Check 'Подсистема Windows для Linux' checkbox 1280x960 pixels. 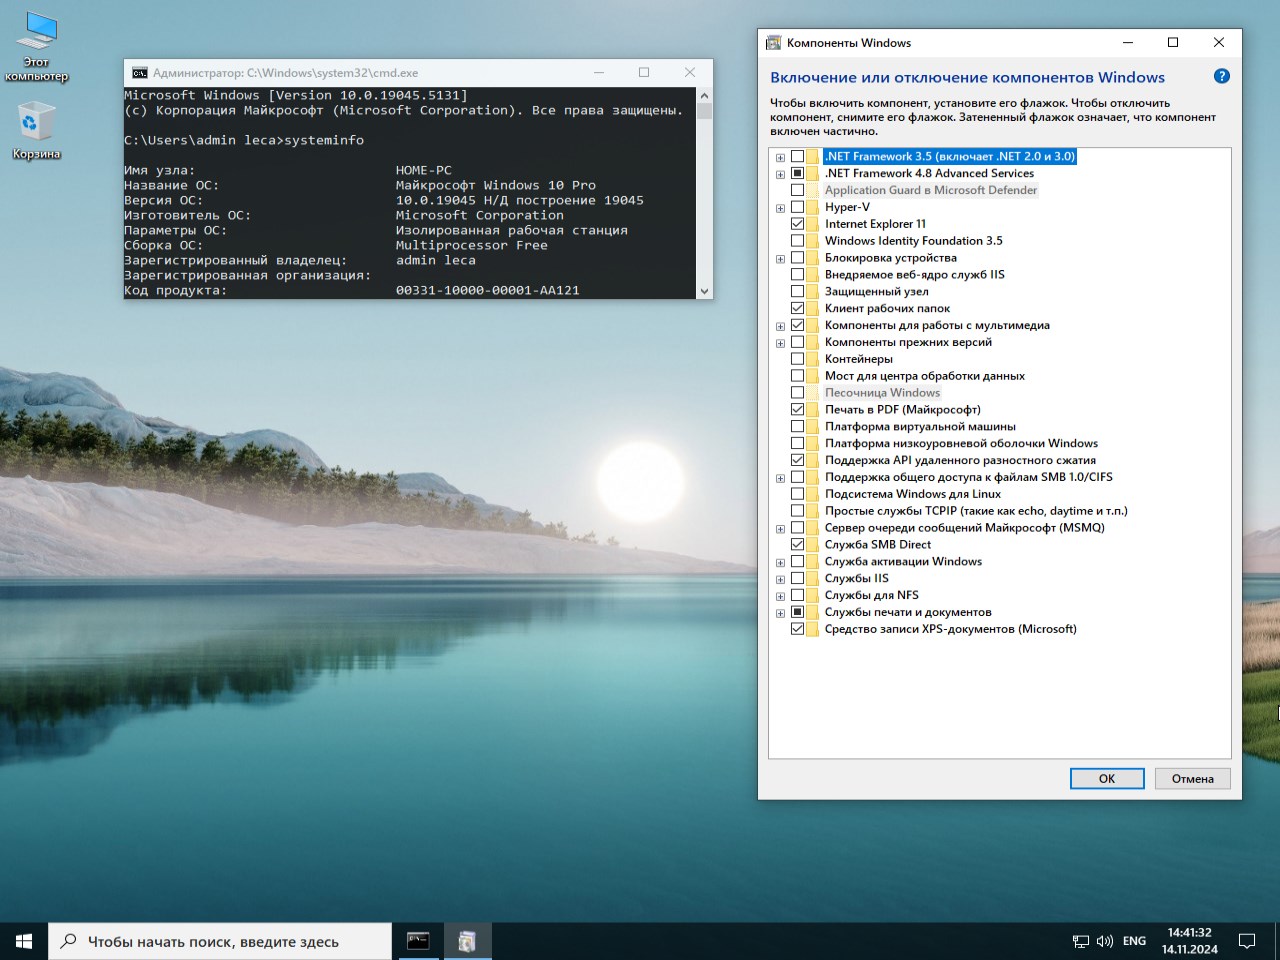tap(797, 494)
